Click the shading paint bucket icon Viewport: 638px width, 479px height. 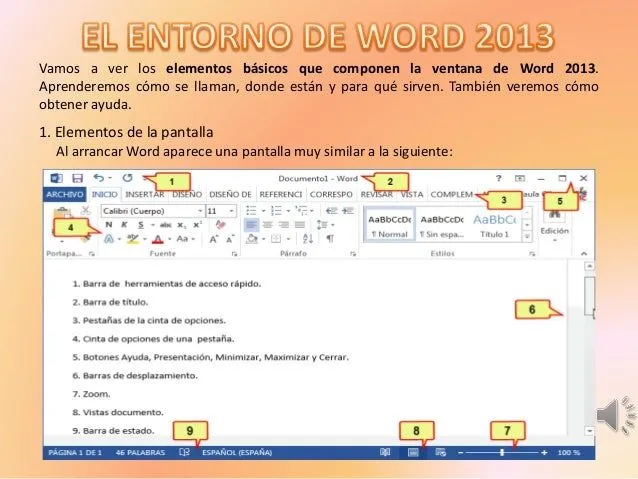coord(252,239)
